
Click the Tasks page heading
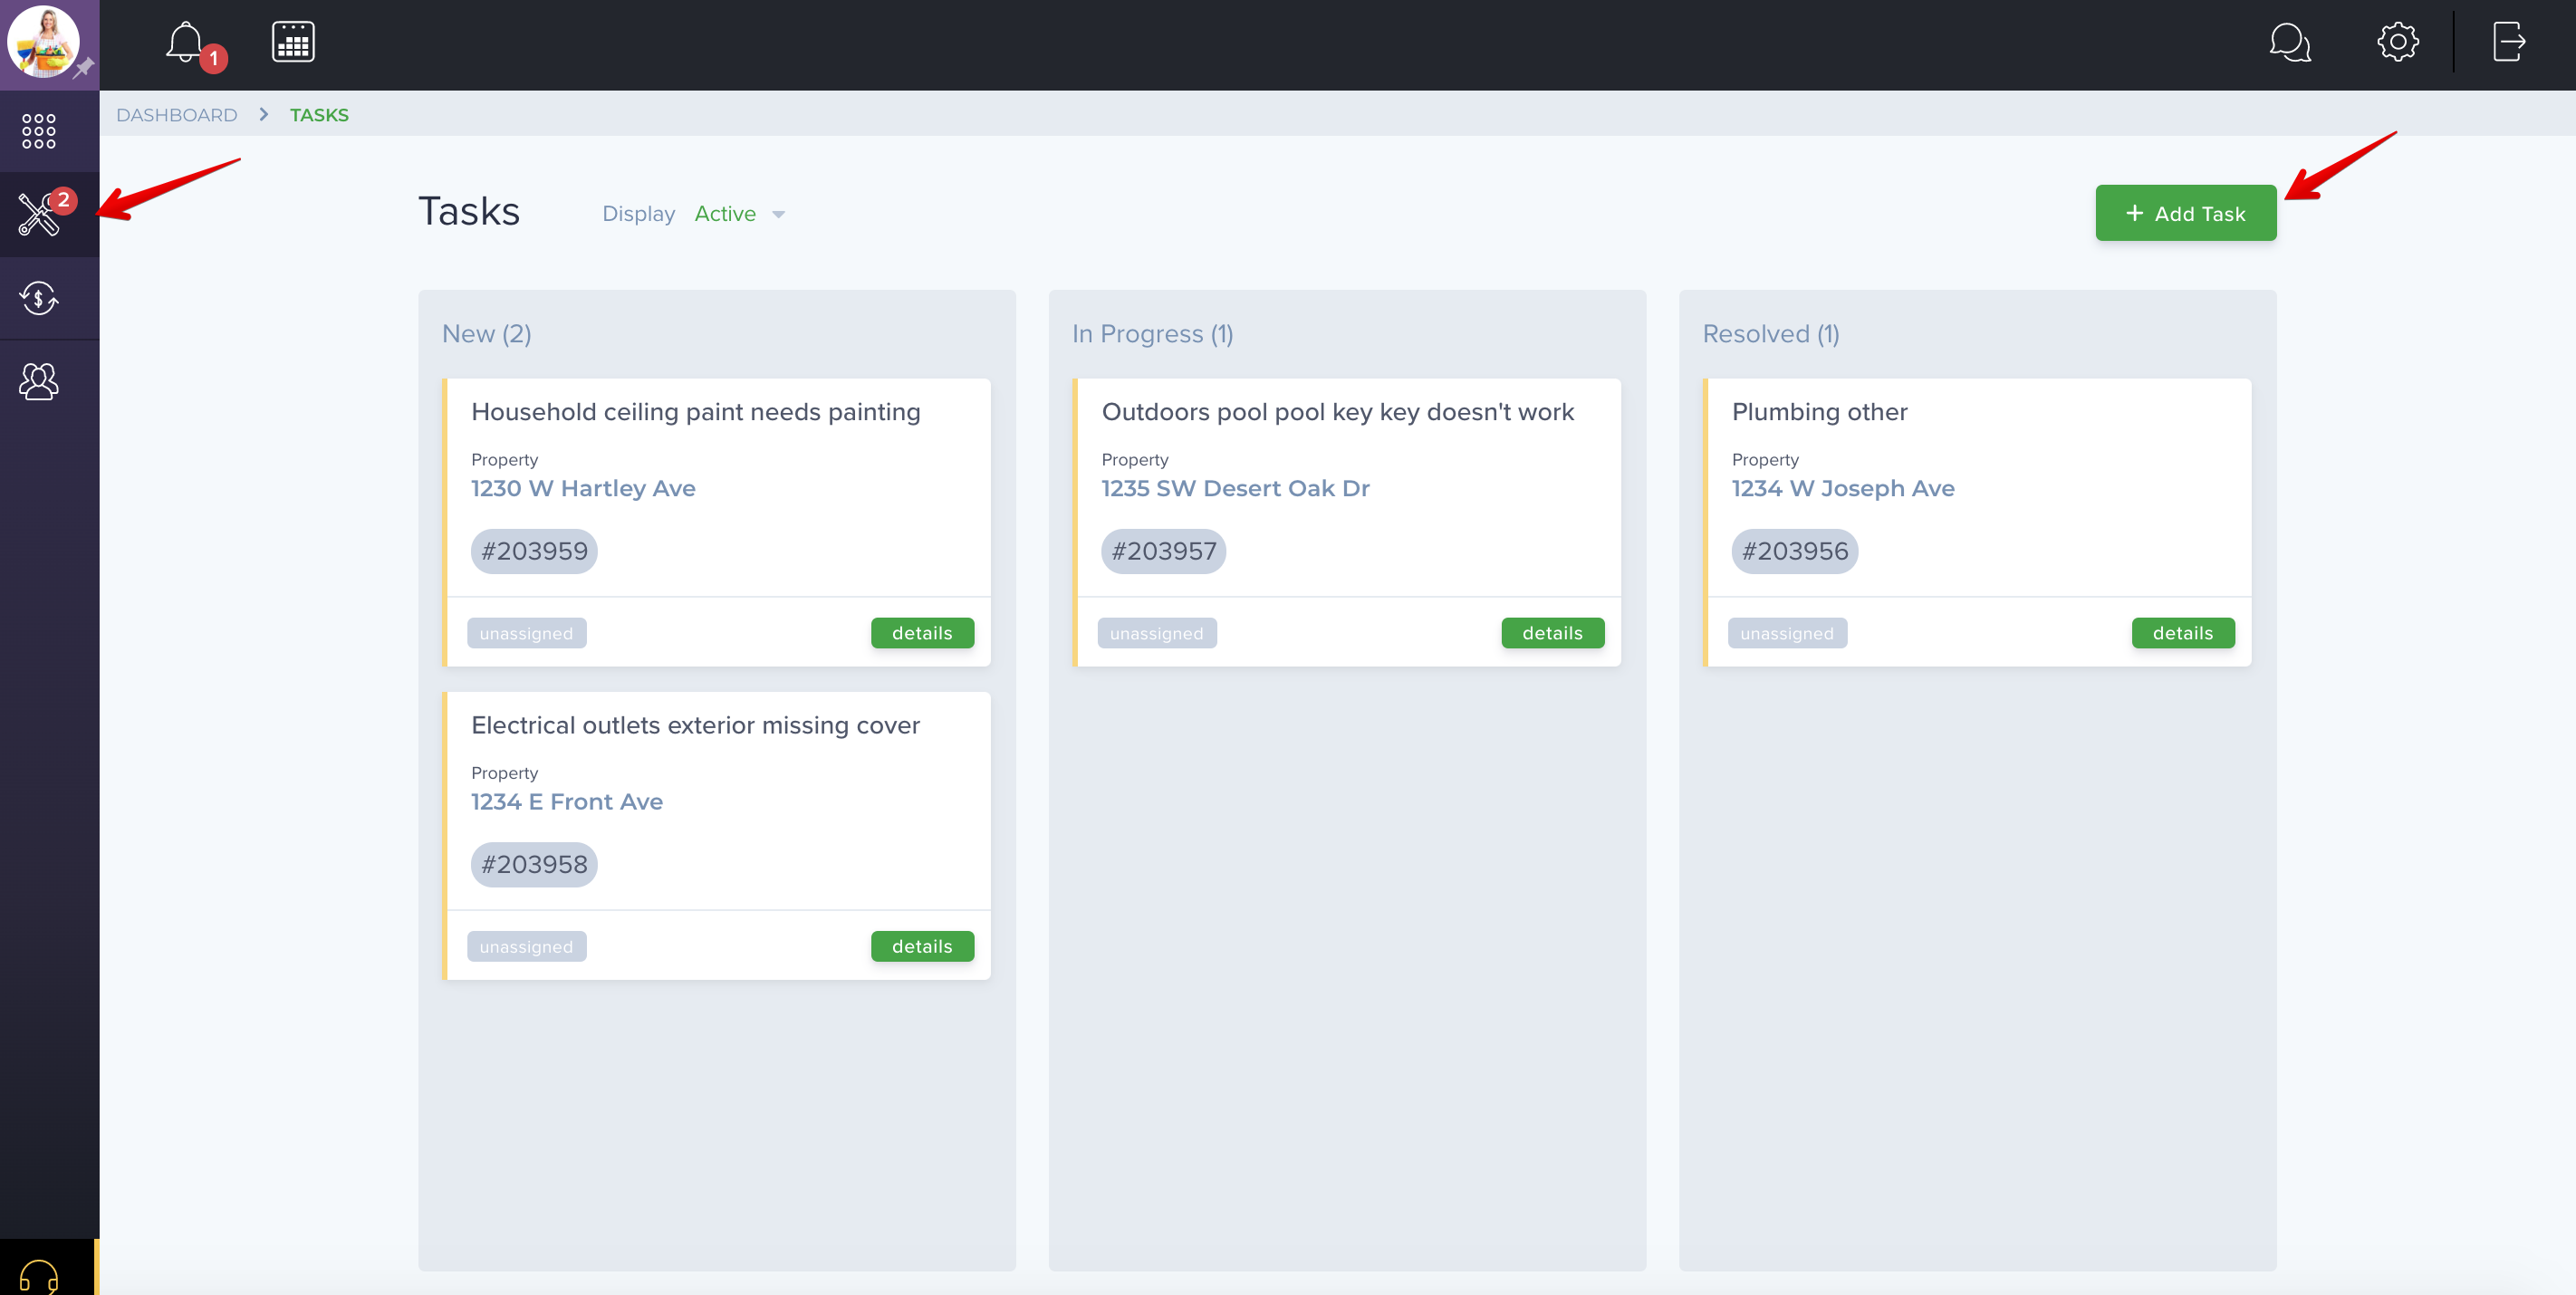(x=468, y=212)
